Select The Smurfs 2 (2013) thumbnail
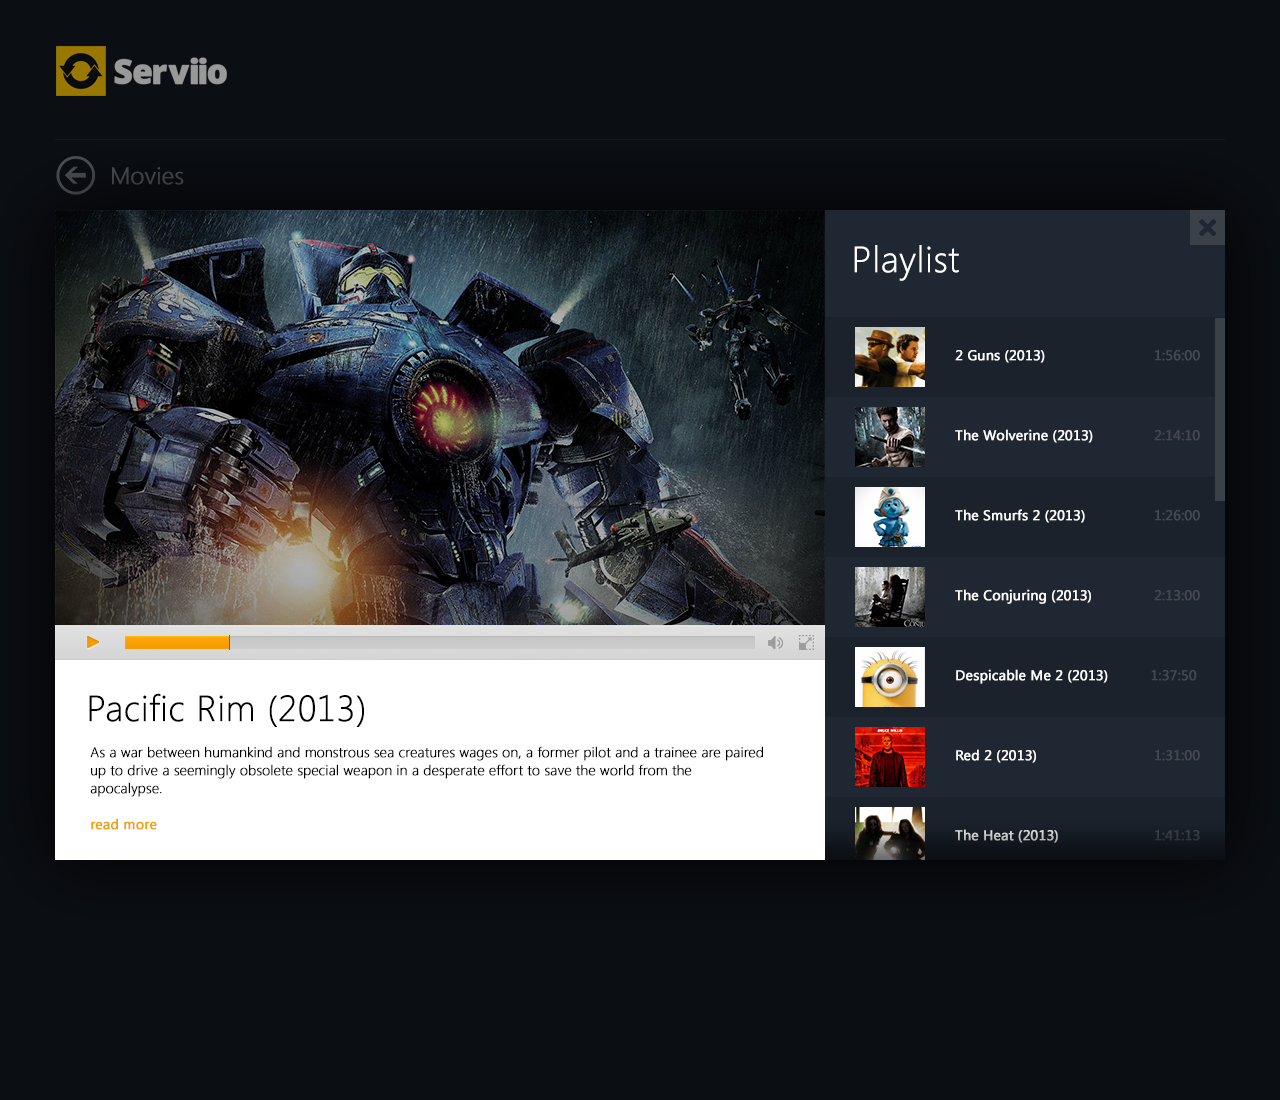The image size is (1280, 1100). coord(890,517)
